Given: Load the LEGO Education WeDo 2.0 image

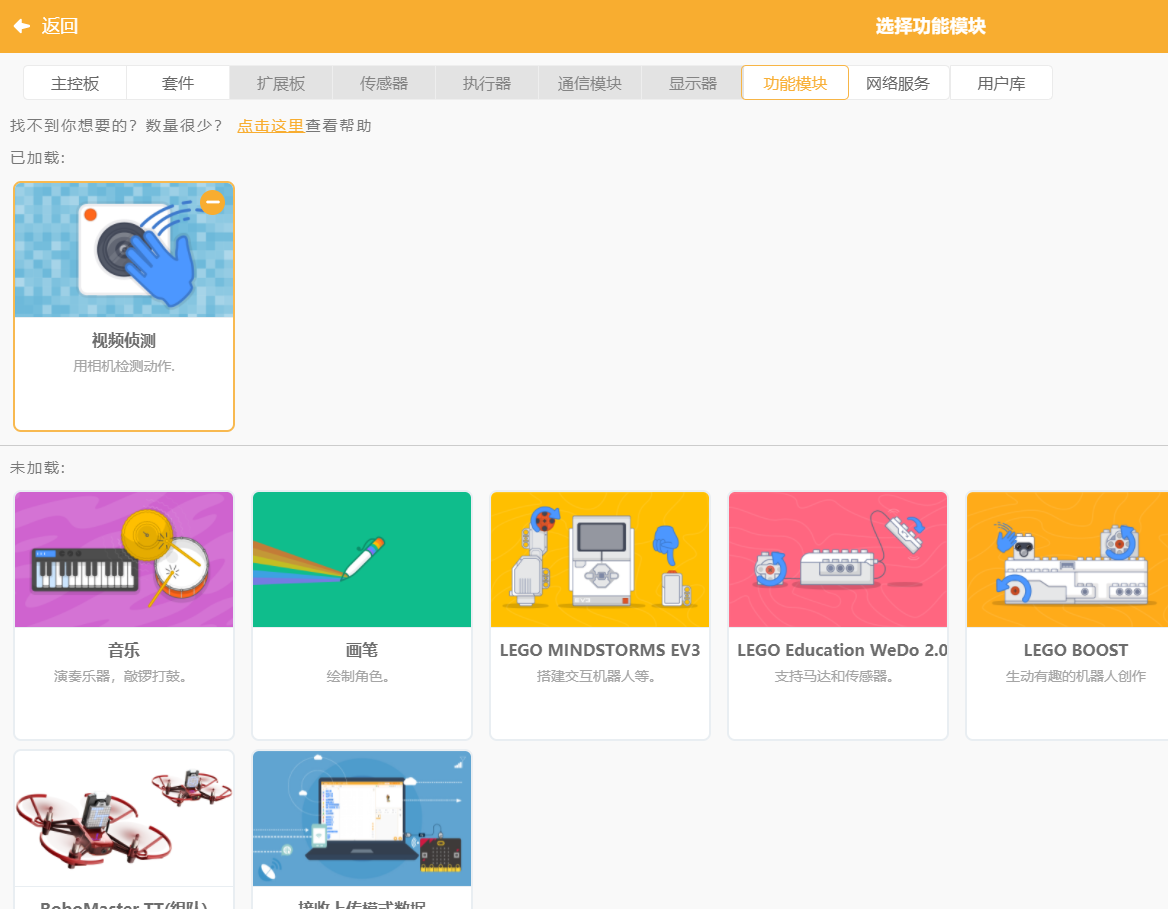Looking at the screenshot, I should click(x=838, y=560).
